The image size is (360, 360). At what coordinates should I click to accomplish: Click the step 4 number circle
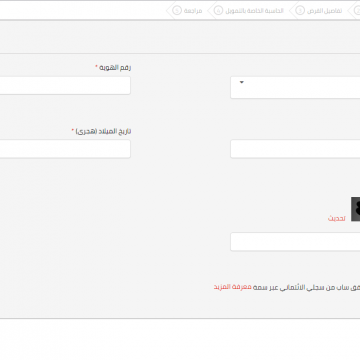pyautogui.click(x=218, y=11)
